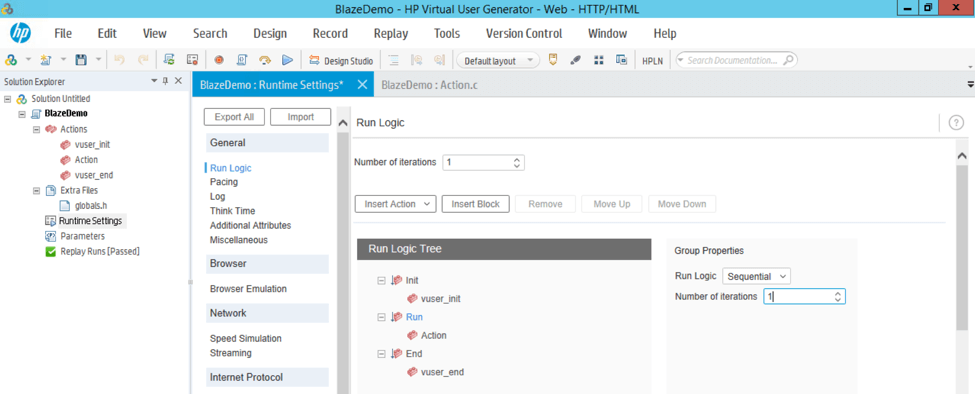
Task: Click the blue script scroll toolbar icon
Action: click(x=242, y=60)
